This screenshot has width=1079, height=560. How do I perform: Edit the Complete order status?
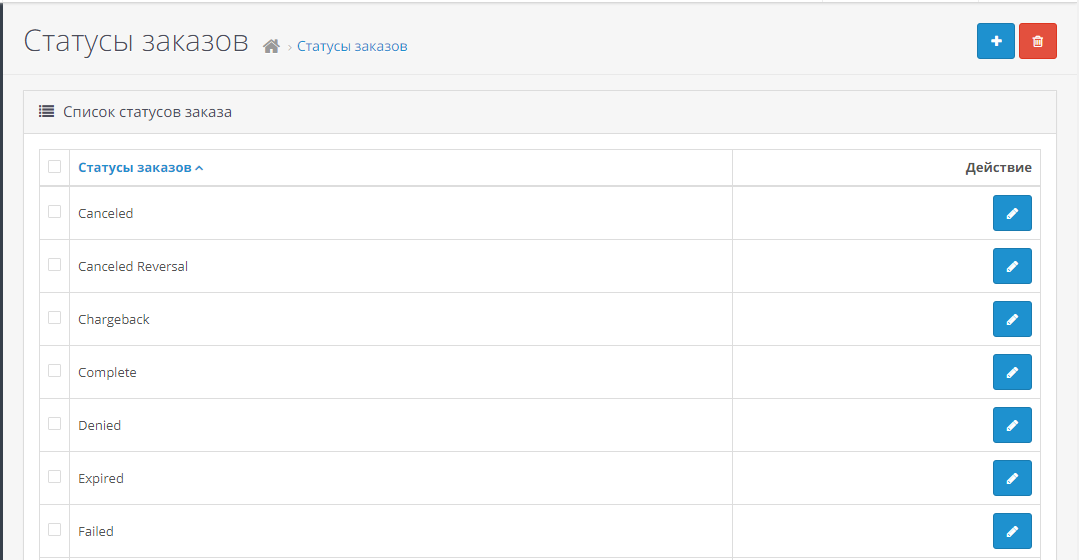tap(1011, 372)
